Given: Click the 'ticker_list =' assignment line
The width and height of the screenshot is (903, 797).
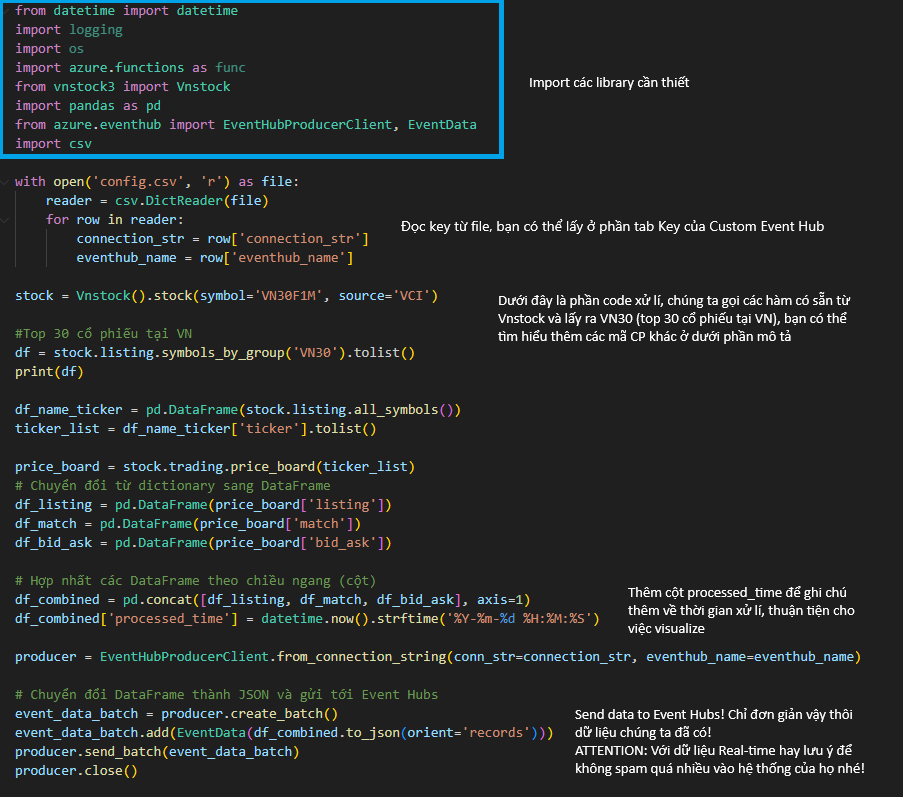Looking at the screenshot, I should 196,428.
